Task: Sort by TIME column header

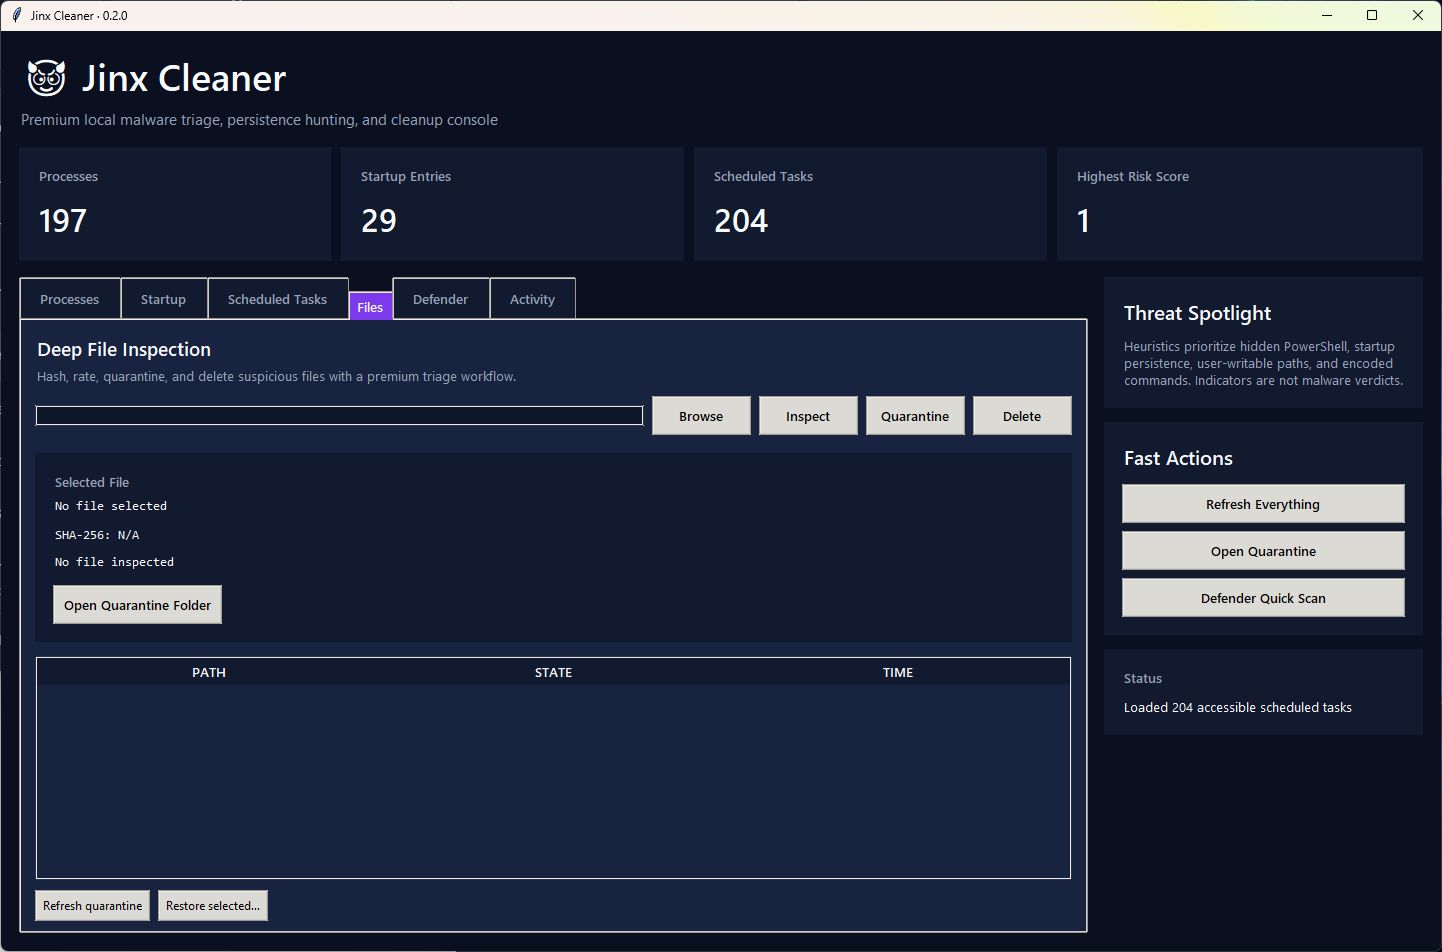Action: (x=898, y=672)
